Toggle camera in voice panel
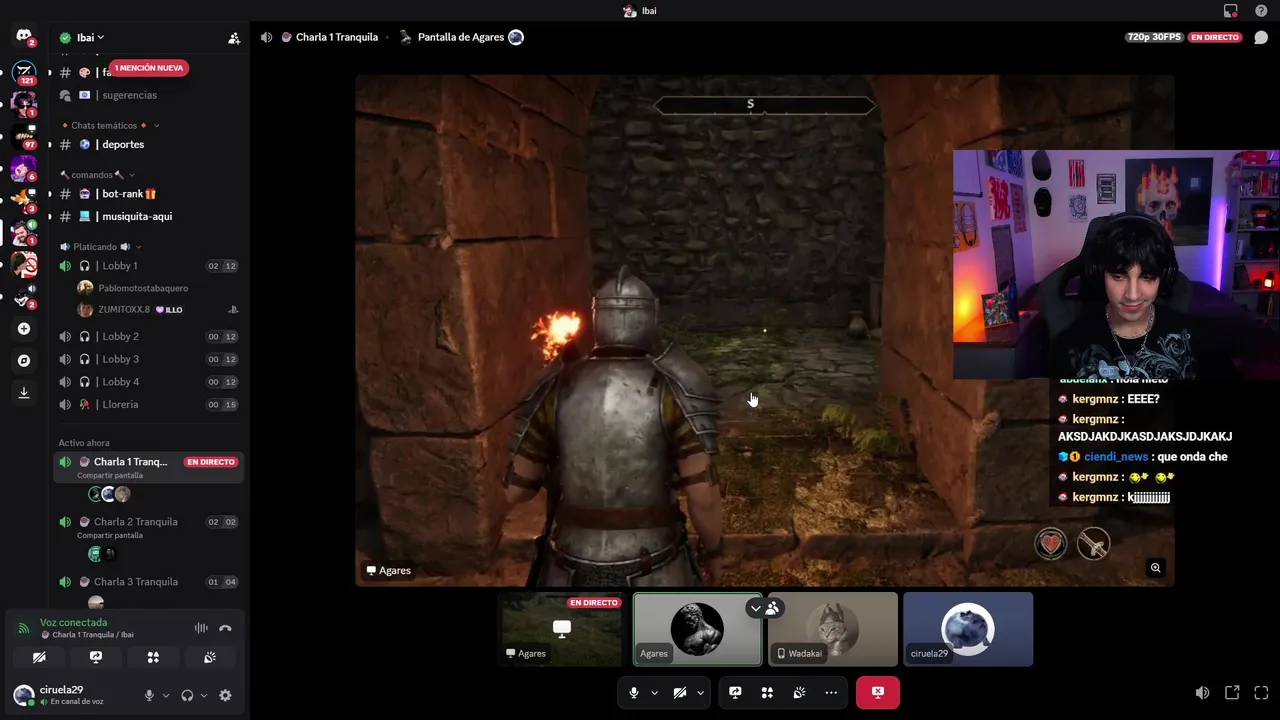 [39, 657]
